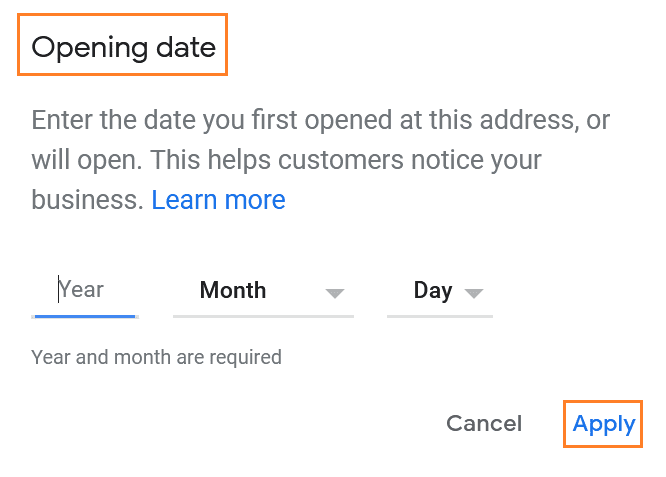Screen dimensions: 666x477
Task: Select the Day label text
Action: (433, 291)
